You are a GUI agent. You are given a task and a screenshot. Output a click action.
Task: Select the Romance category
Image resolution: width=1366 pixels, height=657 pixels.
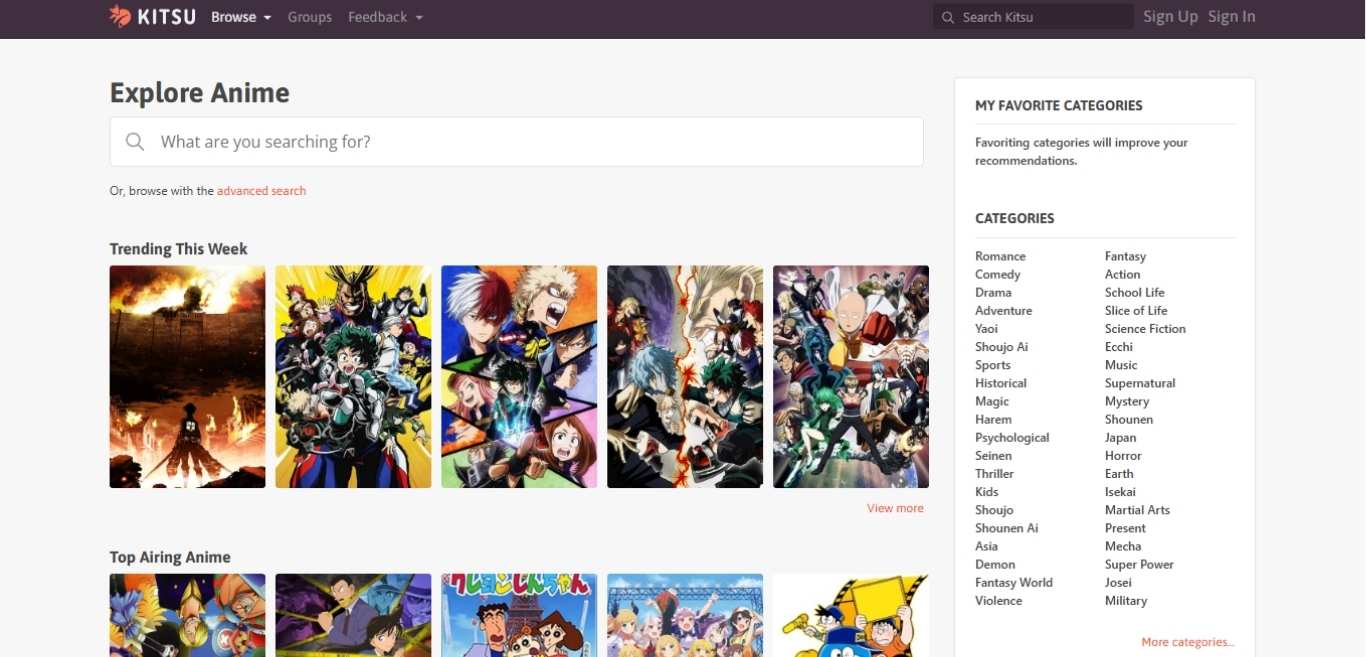[x=1000, y=257]
